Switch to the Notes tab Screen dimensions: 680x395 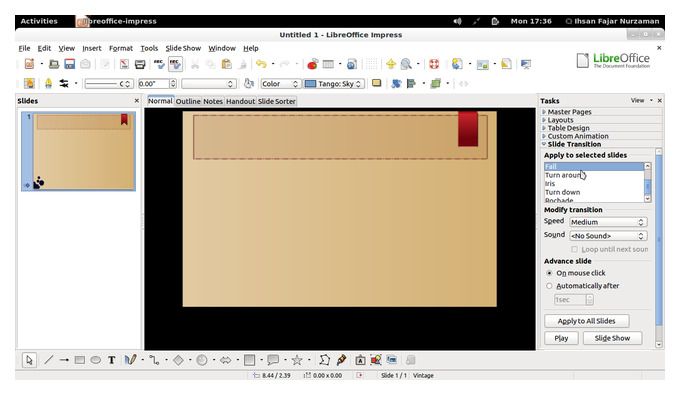coord(212,101)
